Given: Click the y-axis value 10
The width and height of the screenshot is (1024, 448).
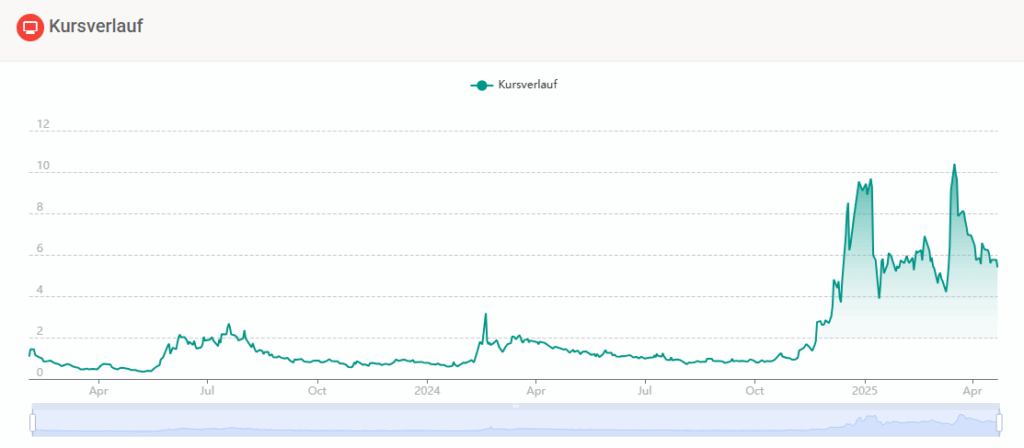Looking at the screenshot, I should click(43, 166).
